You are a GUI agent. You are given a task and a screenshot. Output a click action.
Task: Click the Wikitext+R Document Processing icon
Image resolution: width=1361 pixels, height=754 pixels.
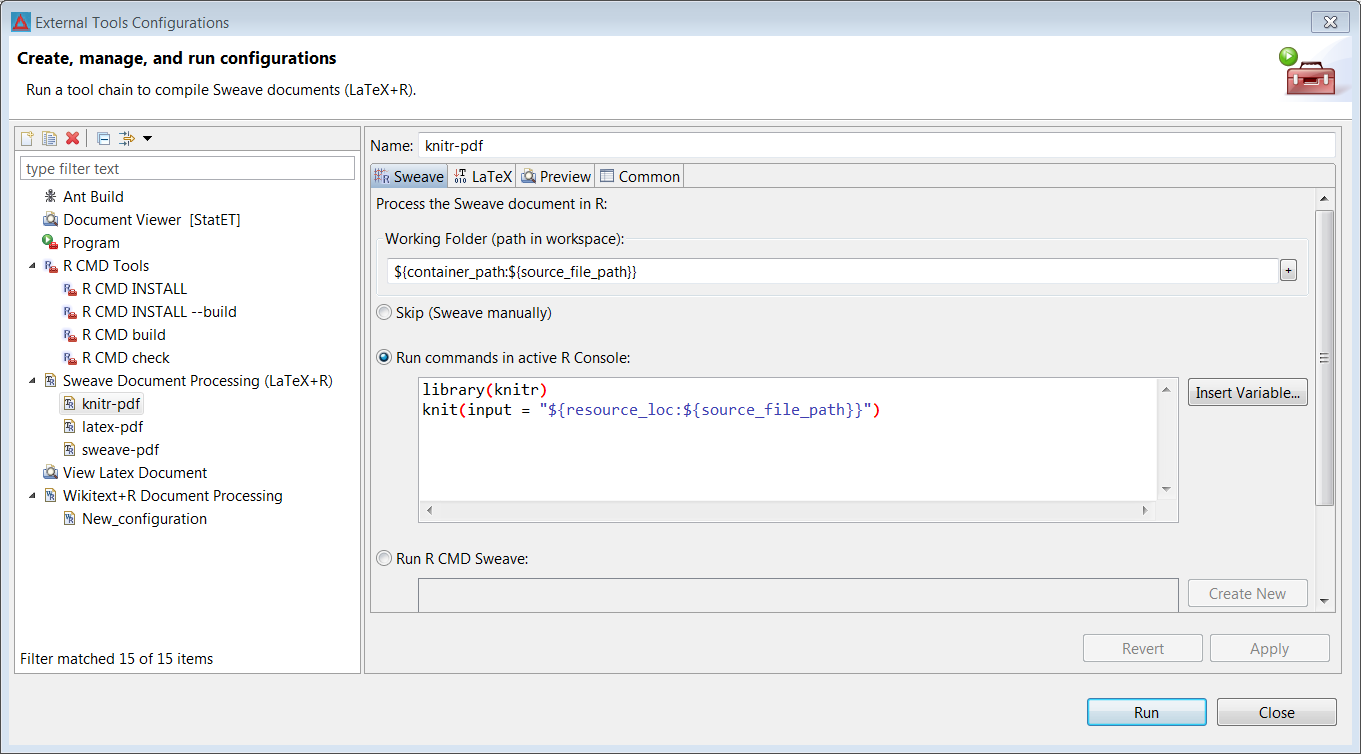tap(50, 496)
